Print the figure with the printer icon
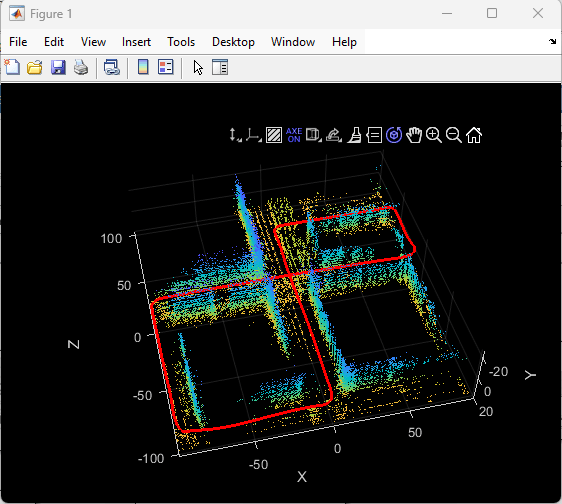This screenshot has width=562, height=504. coord(81,67)
